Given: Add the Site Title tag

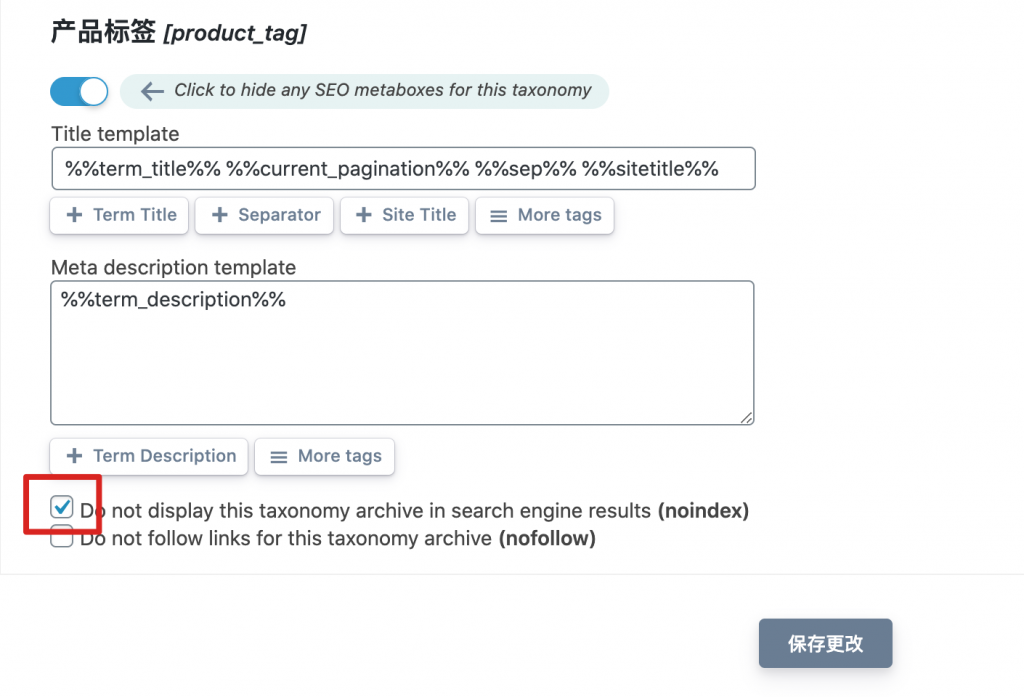Looking at the screenshot, I should point(404,215).
